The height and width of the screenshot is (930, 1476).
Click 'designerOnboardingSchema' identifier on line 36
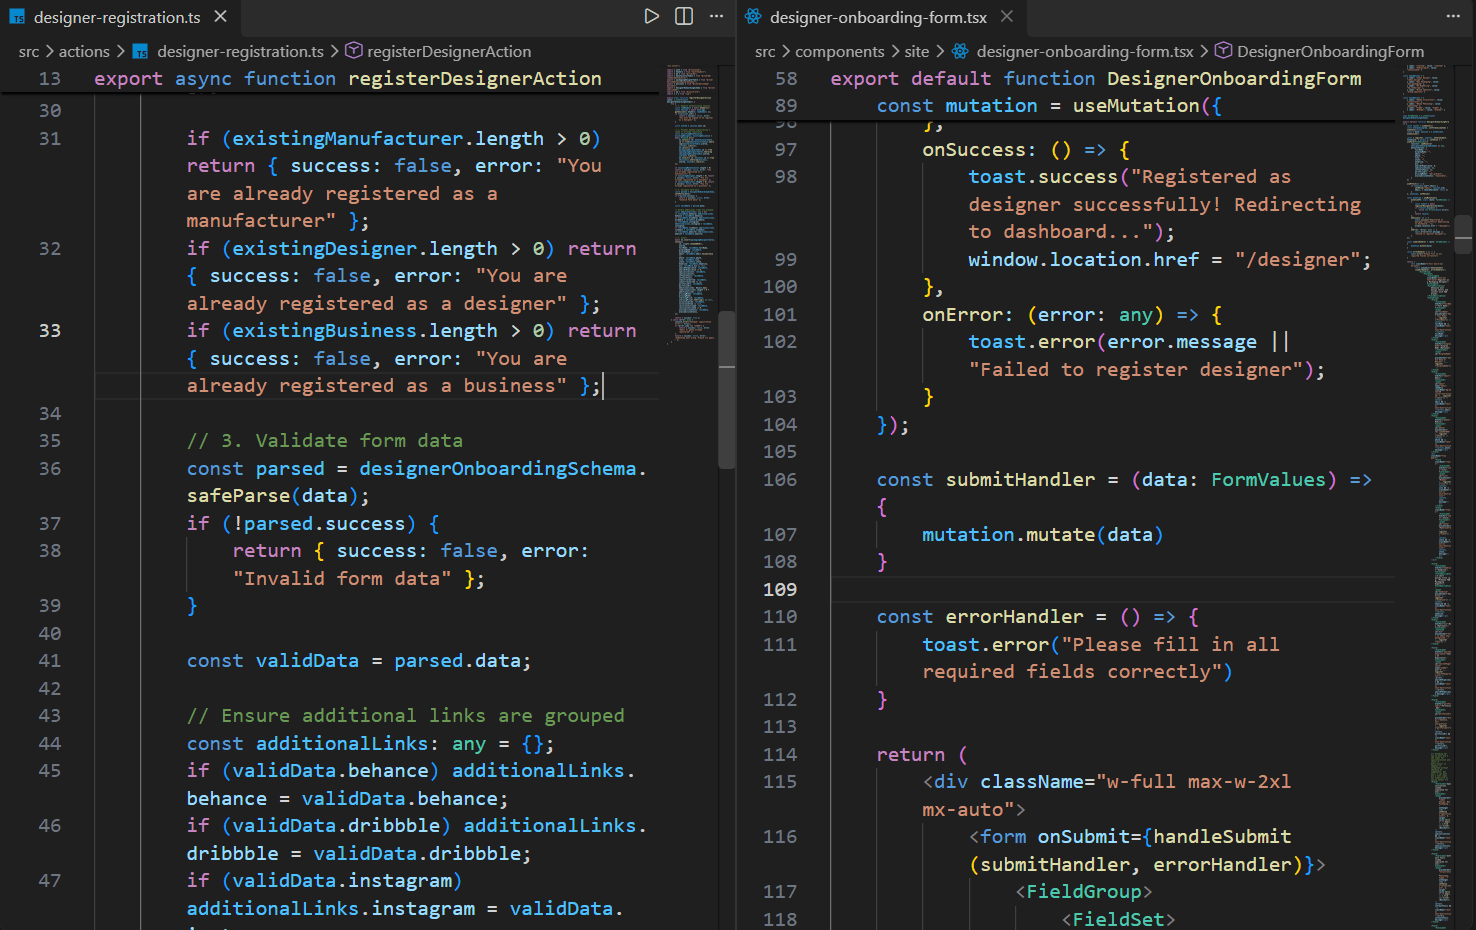click(498, 469)
